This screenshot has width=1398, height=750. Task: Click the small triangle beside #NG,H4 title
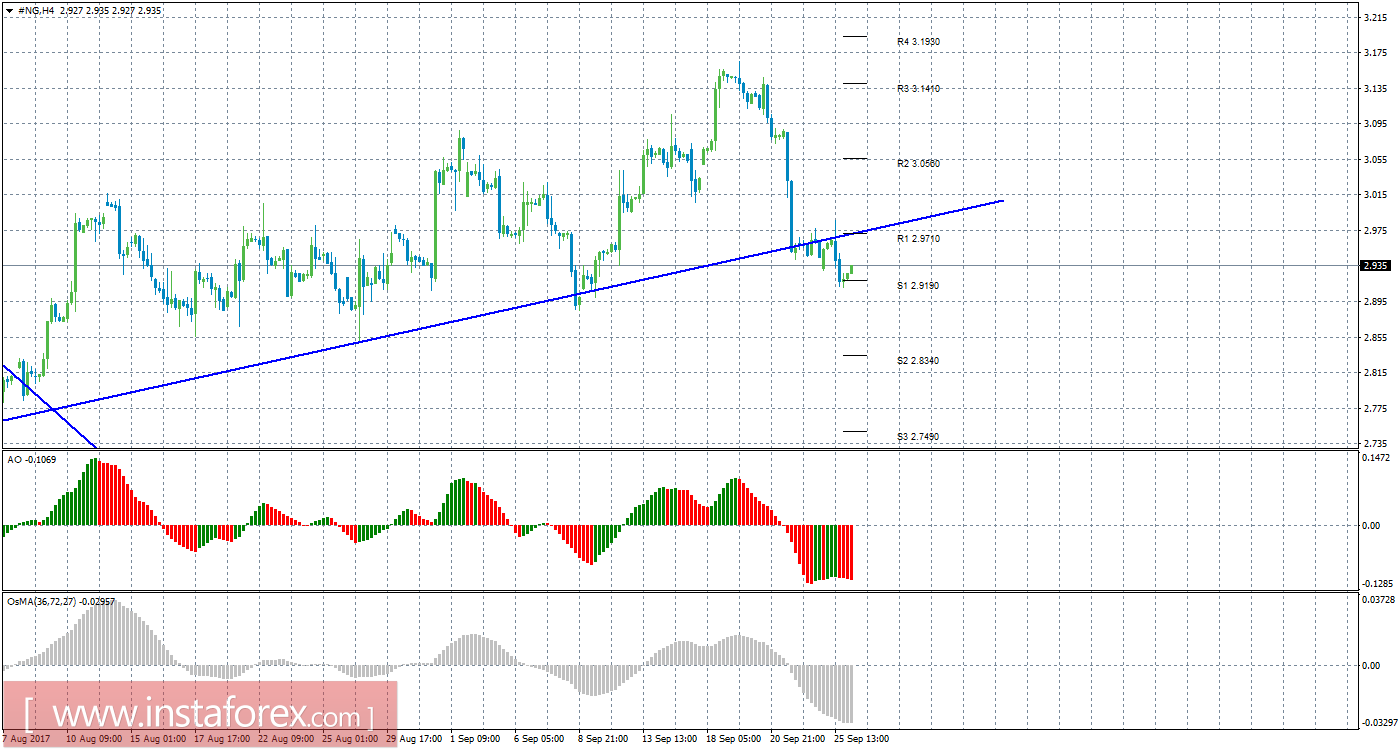pos(8,9)
